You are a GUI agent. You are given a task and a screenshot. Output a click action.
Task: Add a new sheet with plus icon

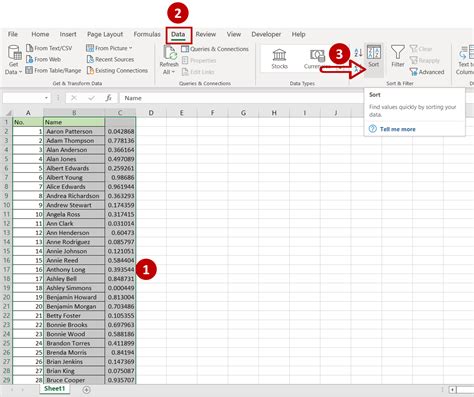coord(86,389)
